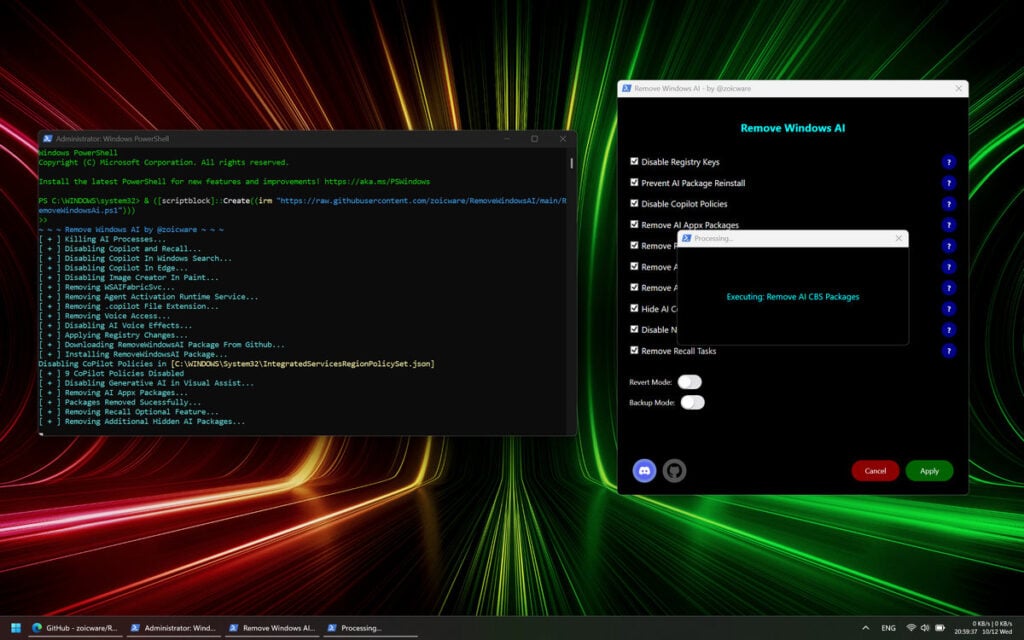Open the GitHub repository icon
The width and height of the screenshot is (1024, 640).
675,470
